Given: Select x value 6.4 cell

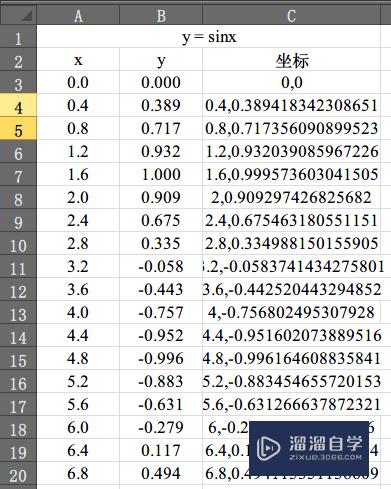Looking at the screenshot, I should (78, 450).
